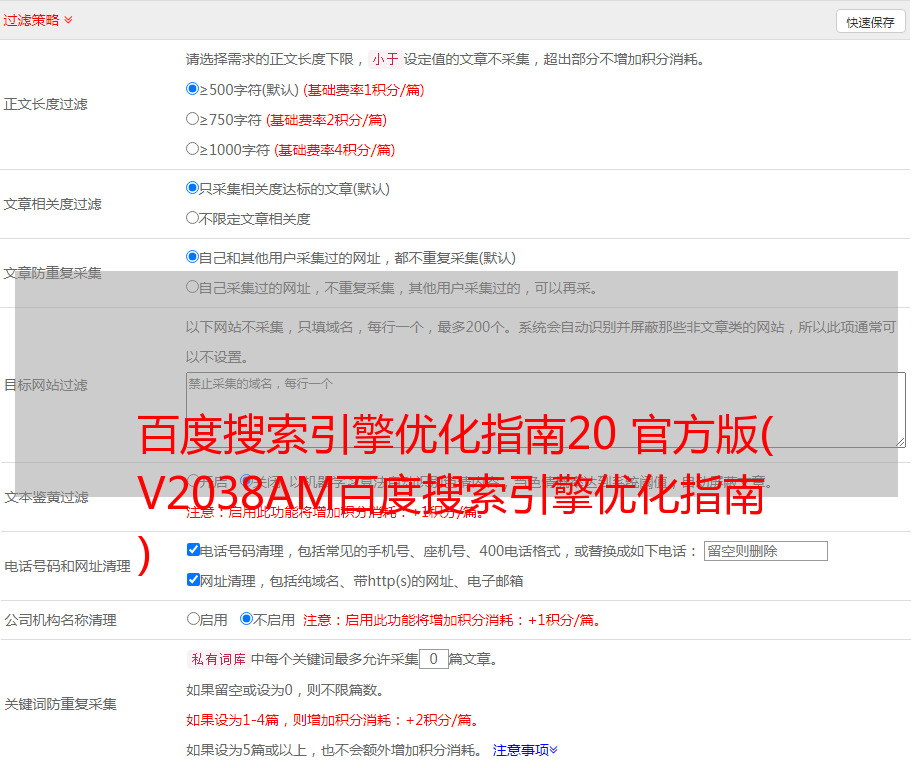Click the 公司机构名称清理 row label
This screenshot has width=912, height=768.
click(x=60, y=620)
